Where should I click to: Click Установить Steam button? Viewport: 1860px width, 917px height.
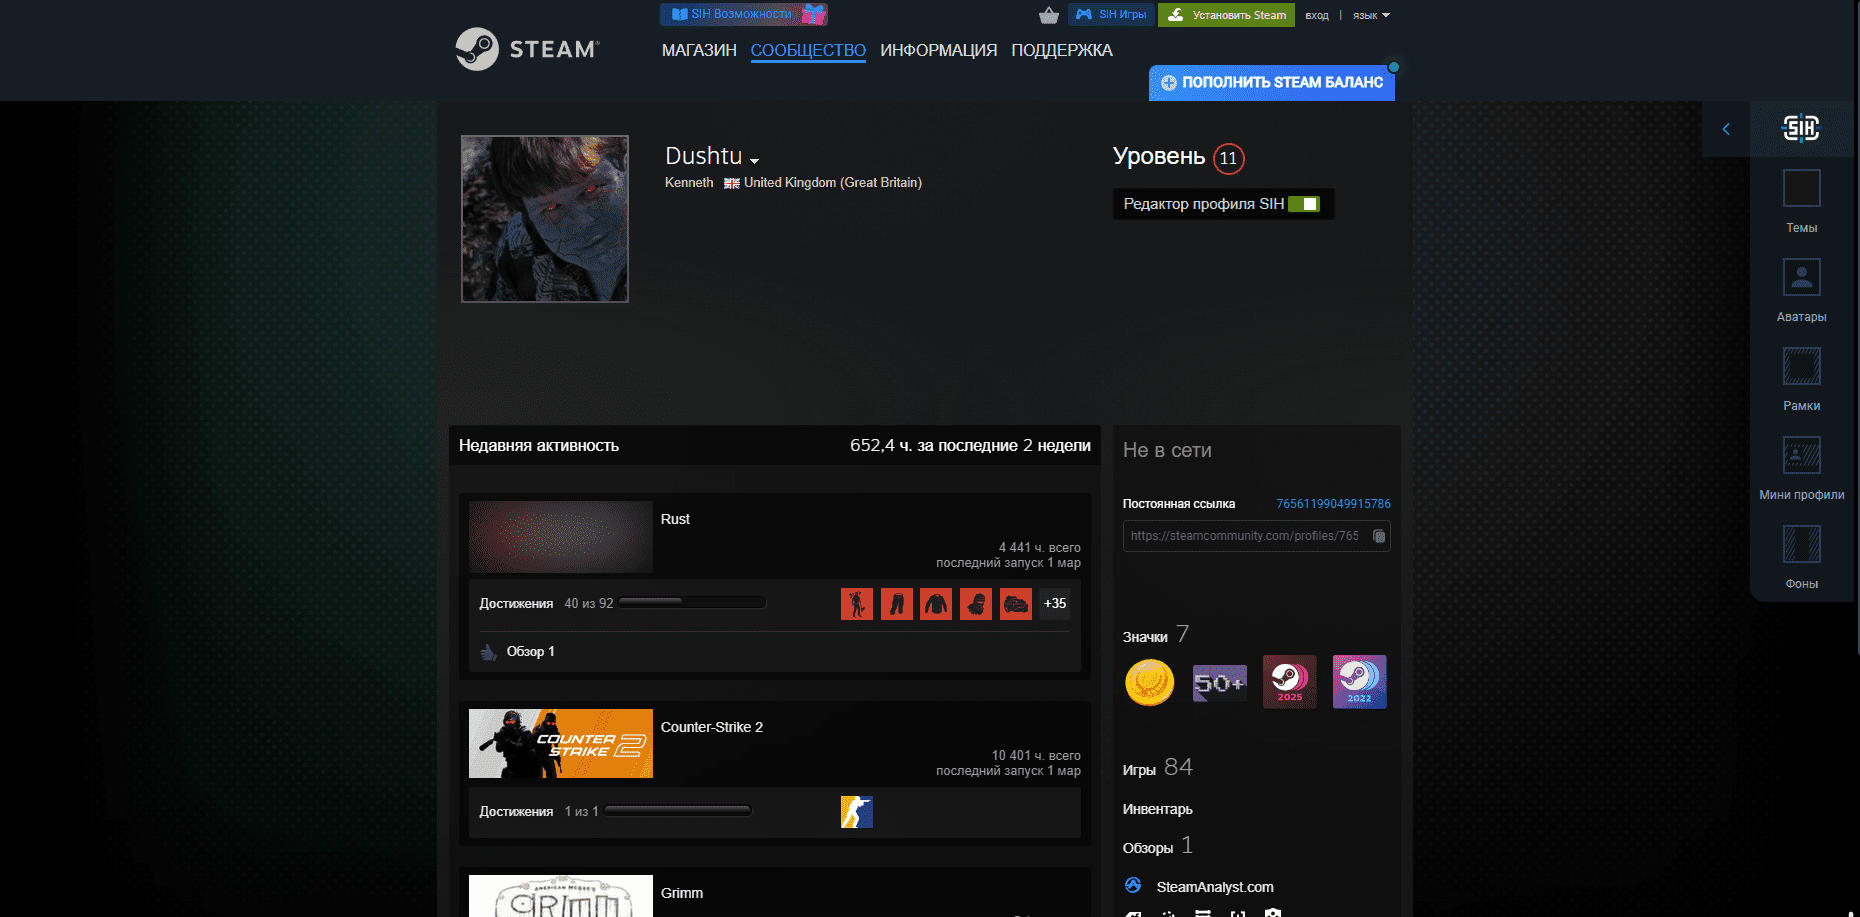(x=1226, y=15)
